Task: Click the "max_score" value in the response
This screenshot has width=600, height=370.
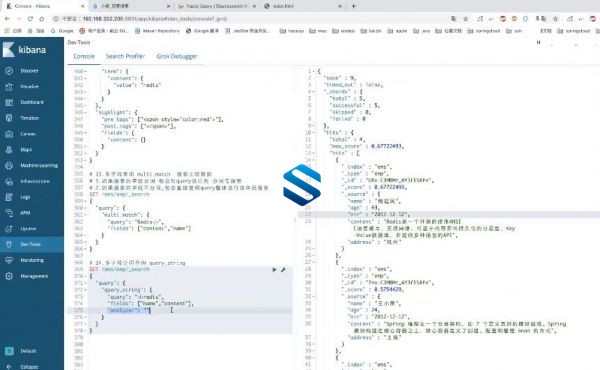Action: pos(388,146)
